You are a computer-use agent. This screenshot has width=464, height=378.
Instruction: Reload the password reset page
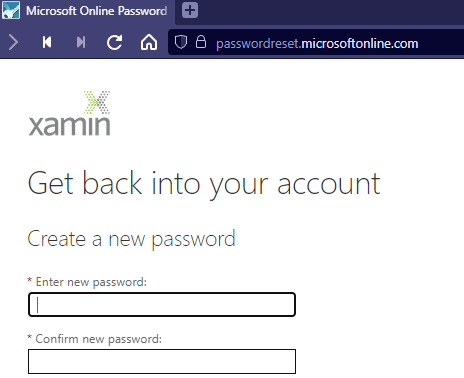click(x=114, y=42)
